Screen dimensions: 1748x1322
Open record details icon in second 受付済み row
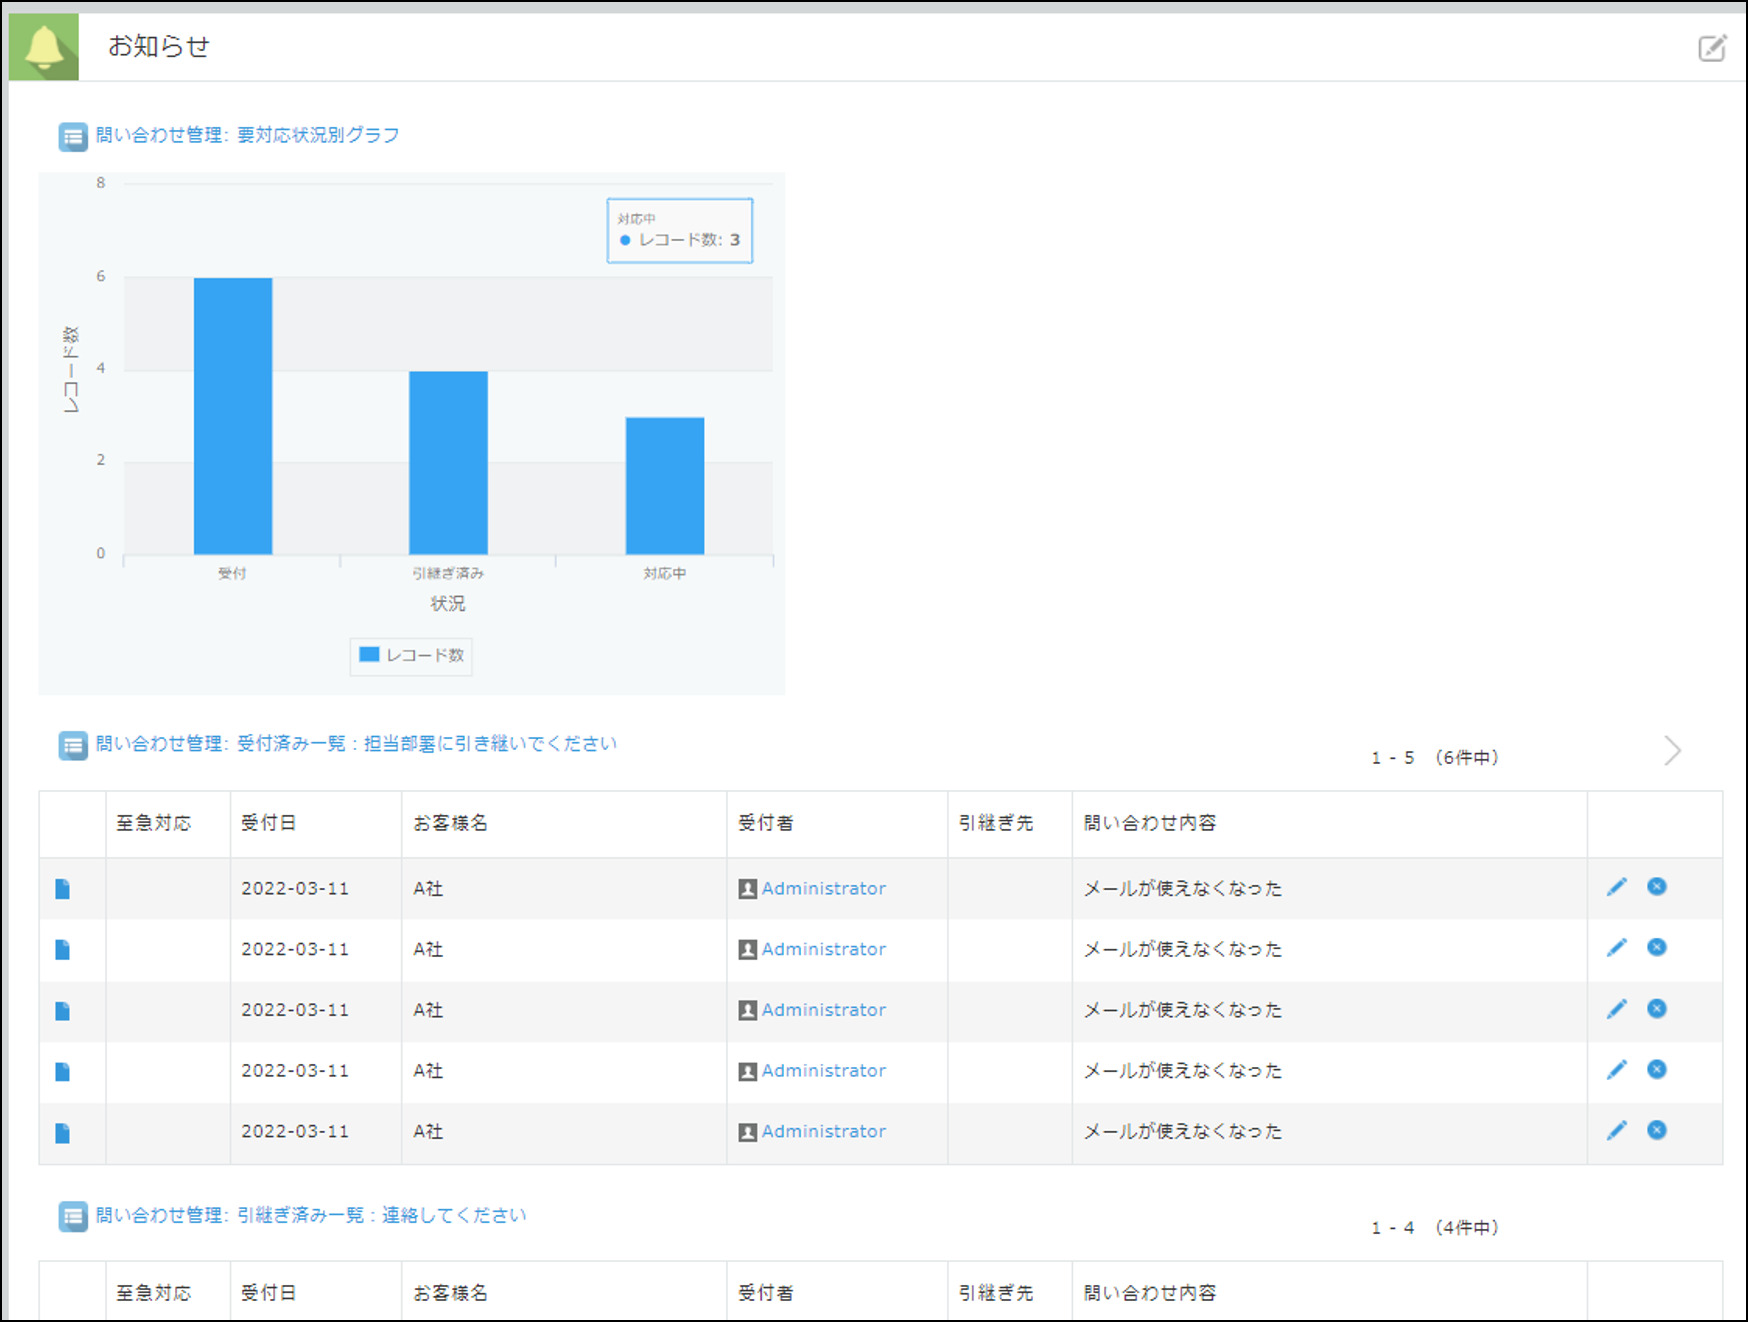pyautogui.click(x=63, y=950)
